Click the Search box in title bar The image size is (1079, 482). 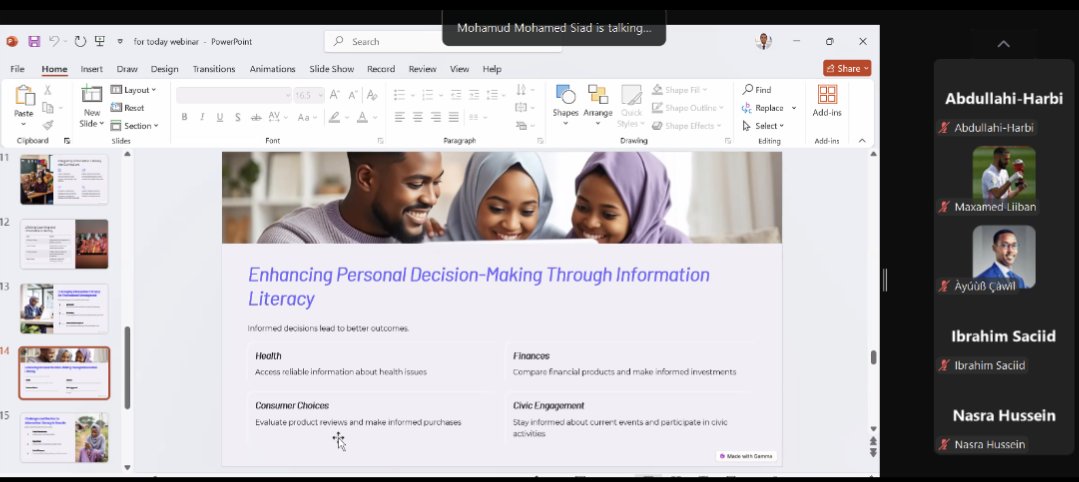pos(443,41)
